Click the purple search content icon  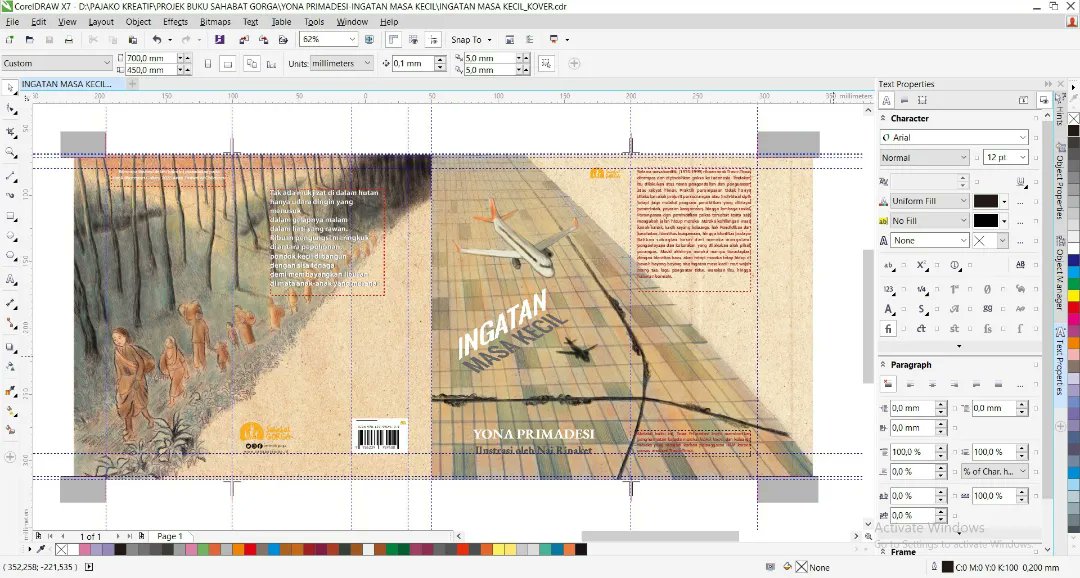point(220,40)
